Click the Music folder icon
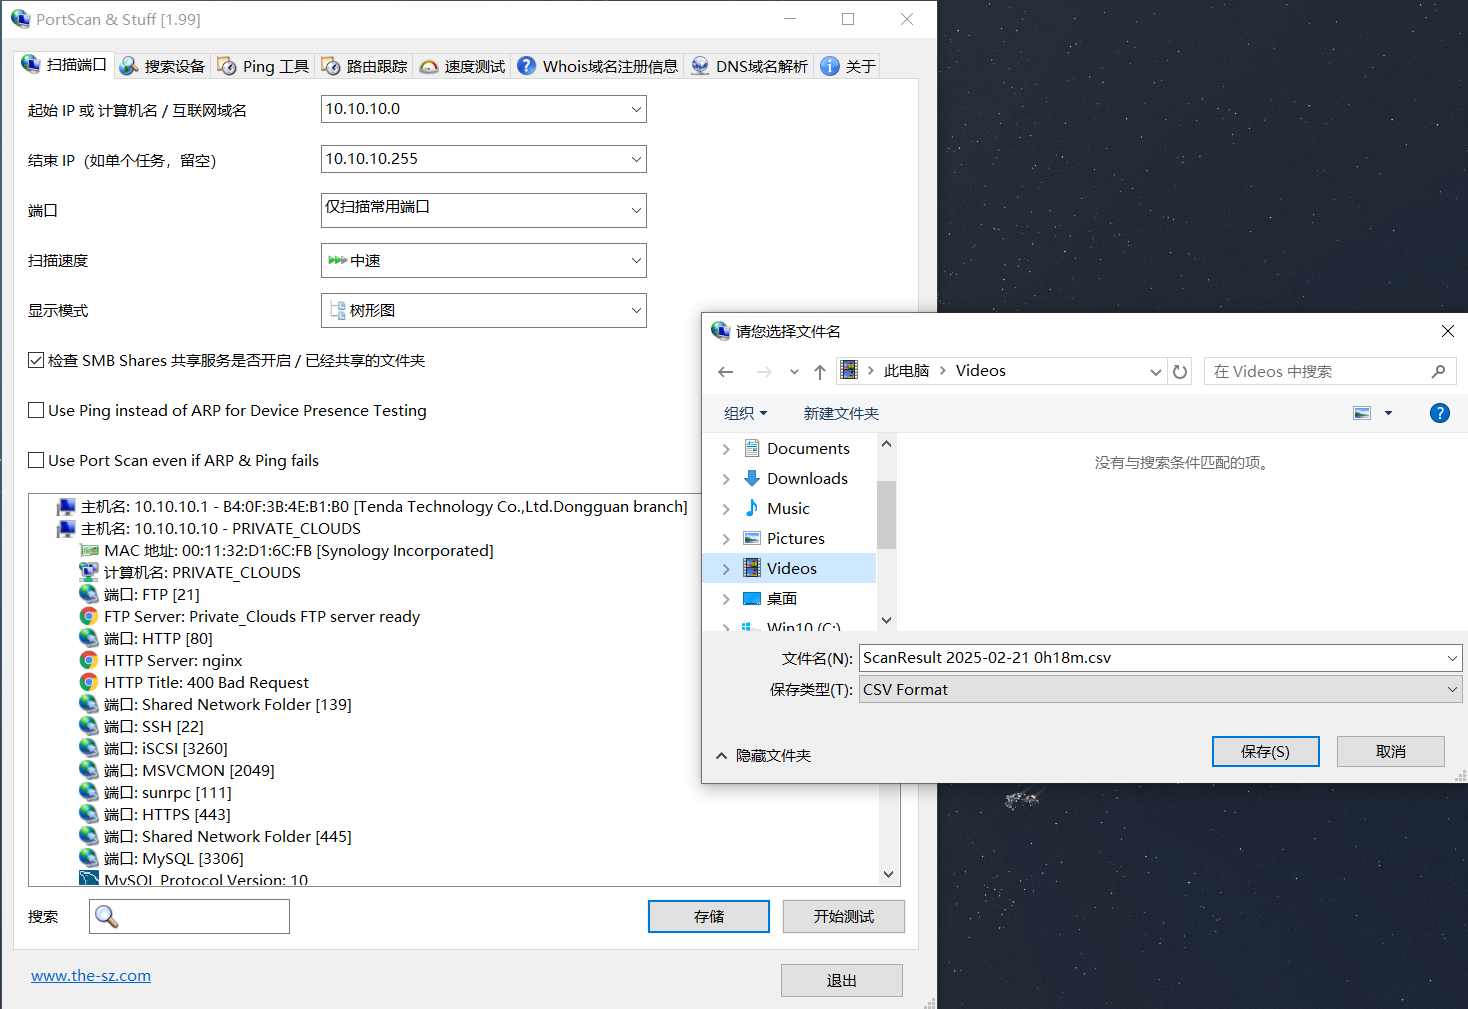 pyautogui.click(x=752, y=508)
